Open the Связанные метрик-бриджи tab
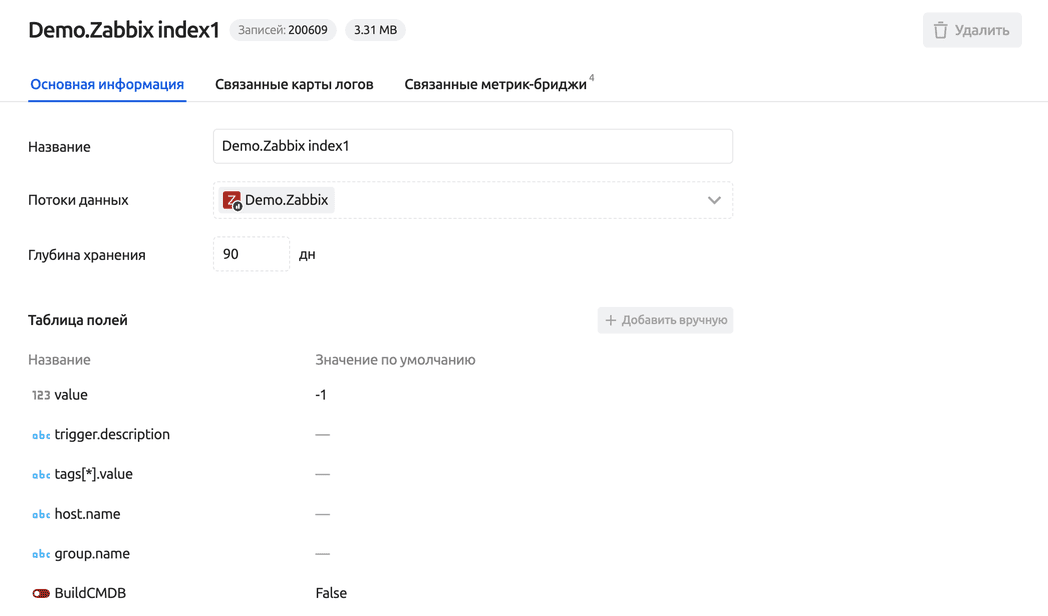The width and height of the screenshot is (1048, 616). [x=495, y=84]
